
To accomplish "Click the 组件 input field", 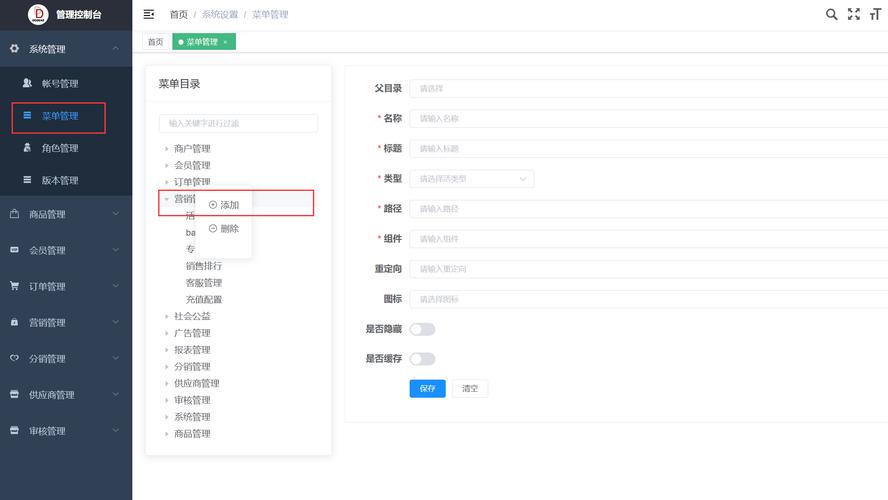I will [649, 238].
